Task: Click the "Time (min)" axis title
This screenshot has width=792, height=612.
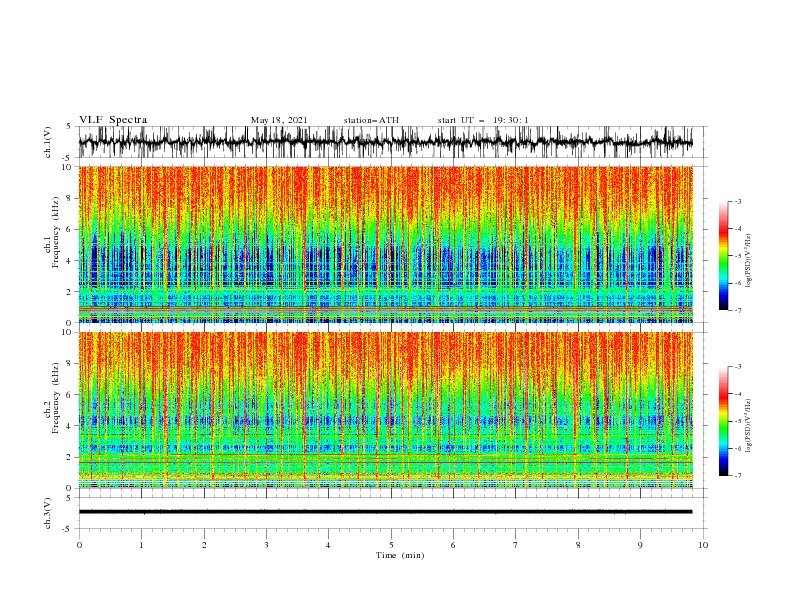Action: tap(400, 555)
